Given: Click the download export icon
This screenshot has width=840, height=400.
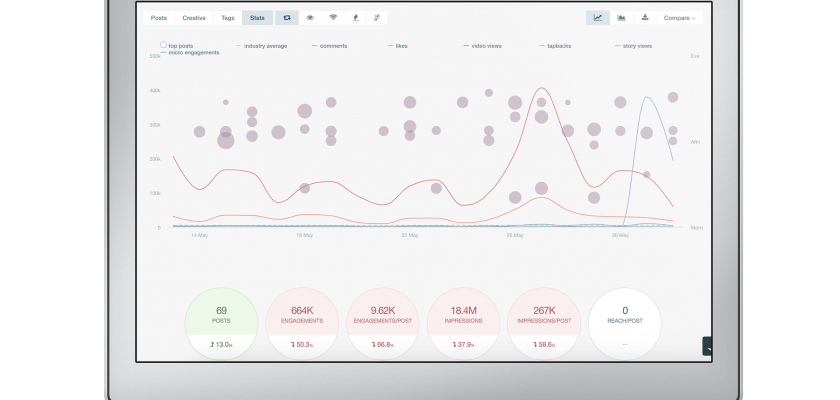Looking at the screenshot, I should pos(645,18).
